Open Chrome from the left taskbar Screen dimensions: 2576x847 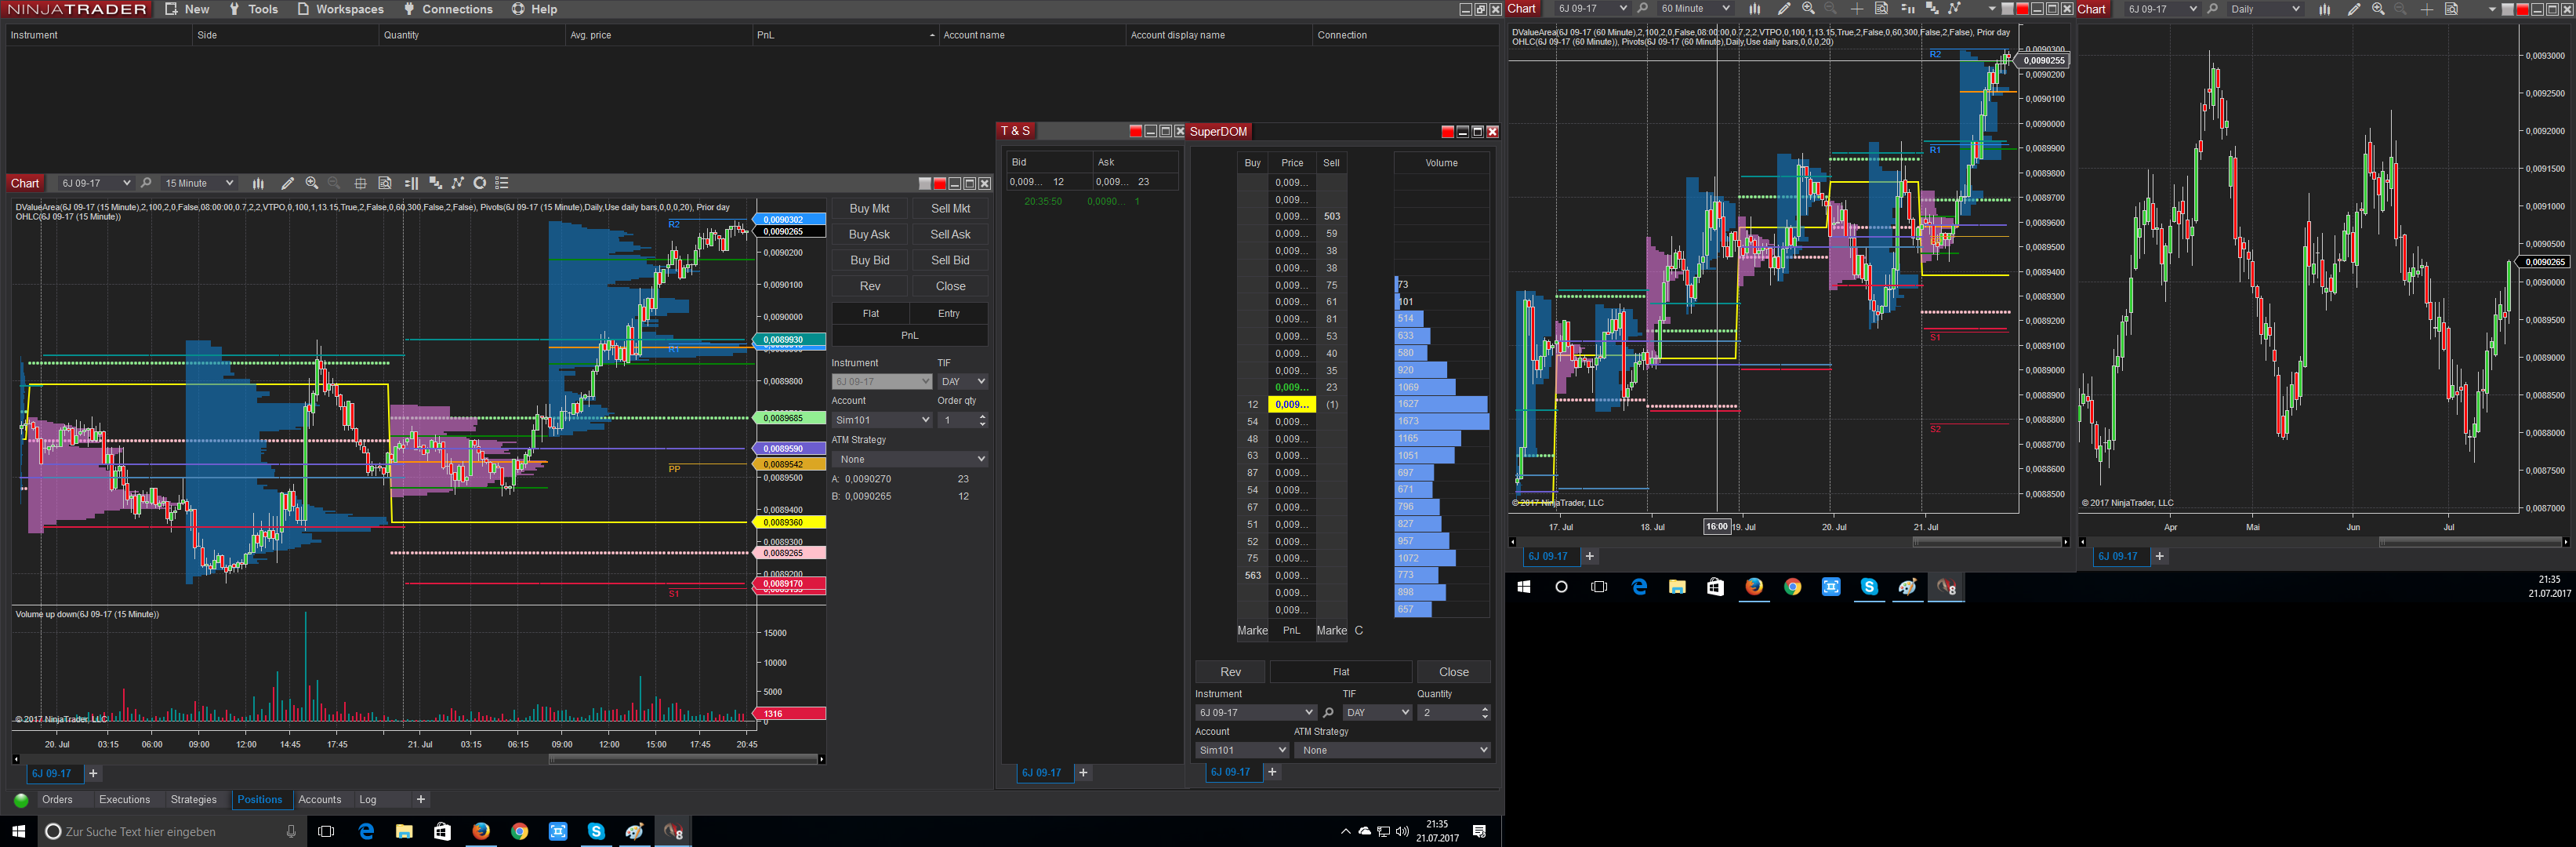point(519,831)
